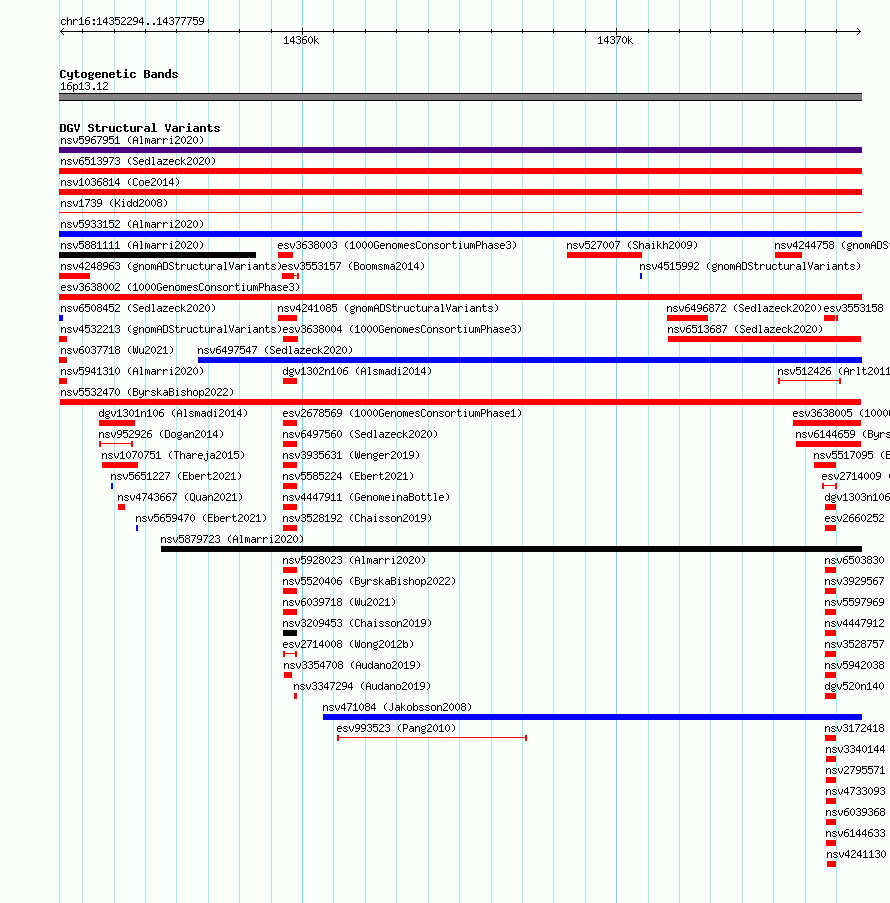This screenshot has width=890, height=903.
Task: Select nsv5520406 (ByrskaBishop2022) variant label
Action: click(x=369, y=582)
